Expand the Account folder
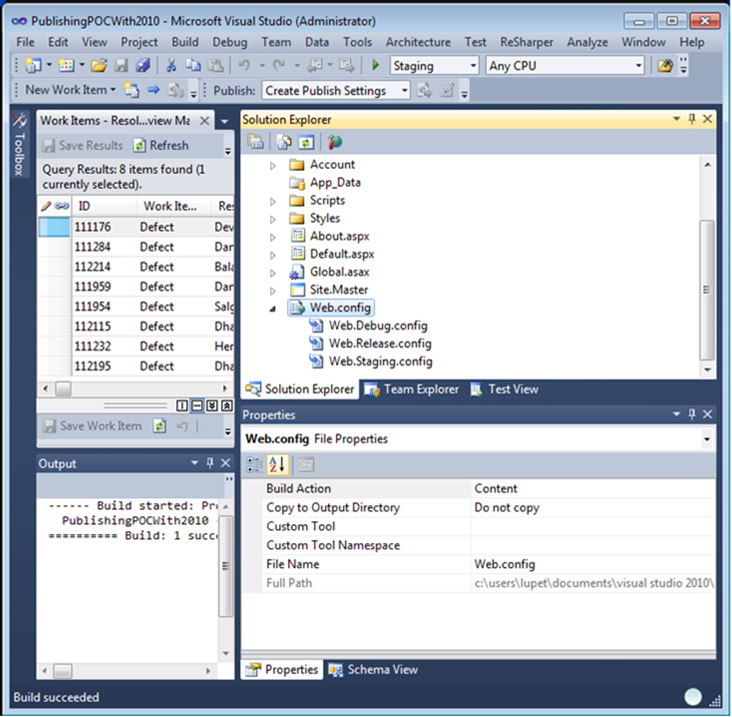The width and height of the screenshot is (732, 717). 273,165
